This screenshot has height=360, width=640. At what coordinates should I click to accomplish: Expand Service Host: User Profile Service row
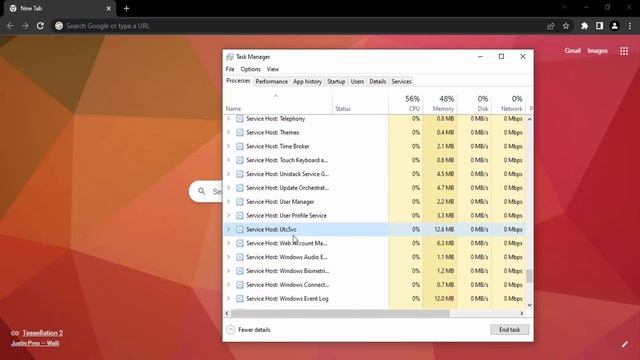(229, 216)
